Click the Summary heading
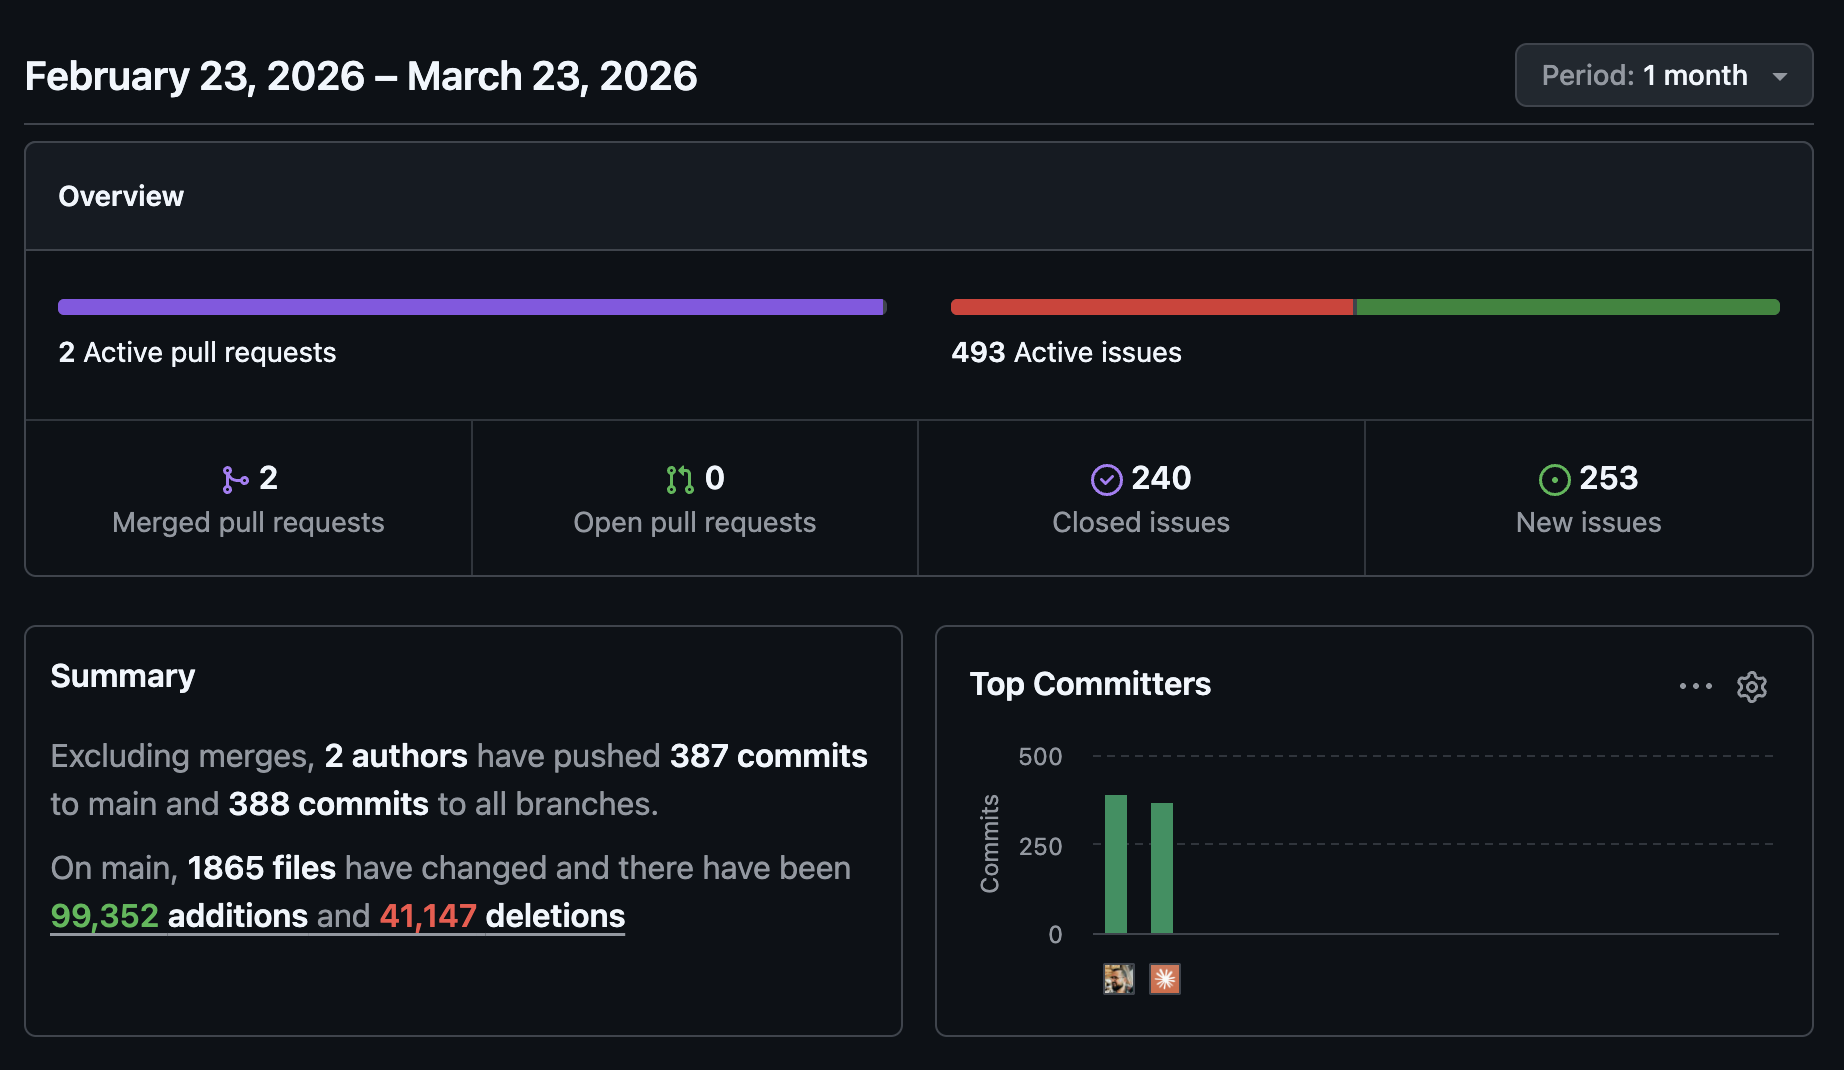This screenshot has height=1070, width=1844. (123, 676)
